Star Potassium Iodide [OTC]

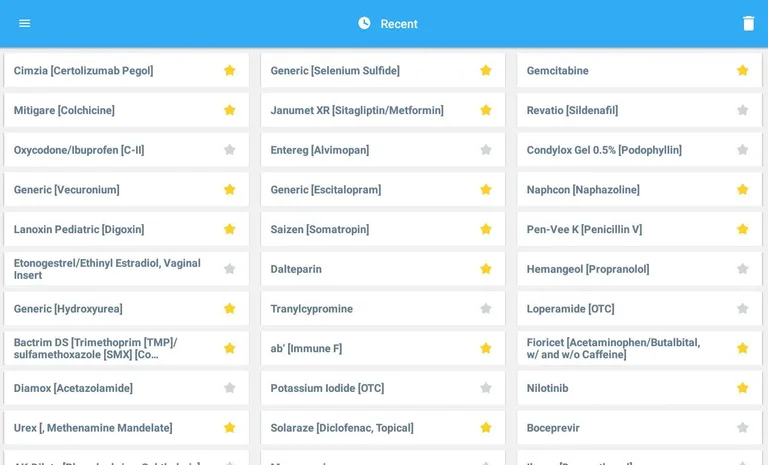[x=485, y=388]
